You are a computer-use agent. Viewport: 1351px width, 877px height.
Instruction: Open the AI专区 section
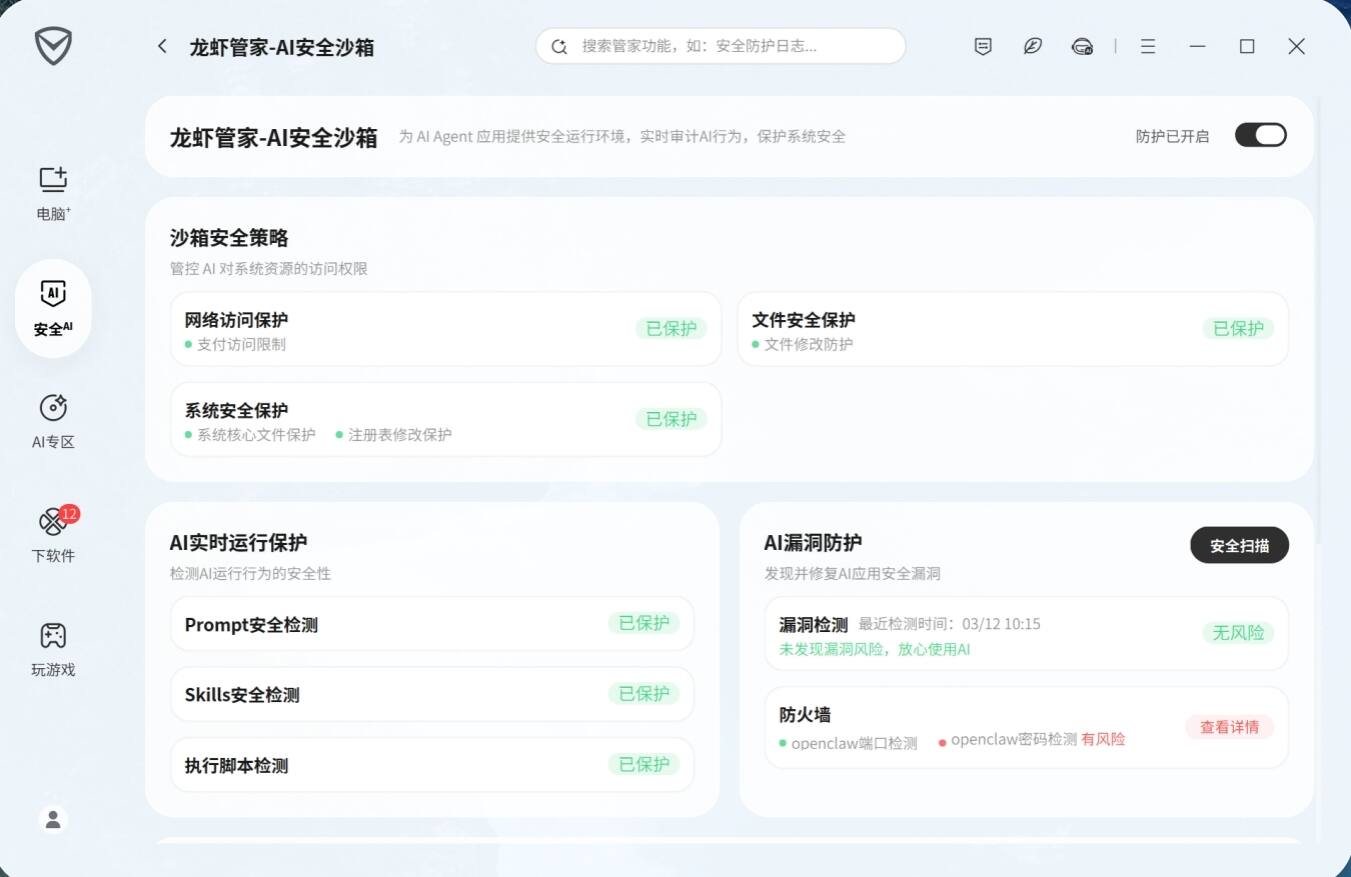pyautogui.click(x=52, y=421)
